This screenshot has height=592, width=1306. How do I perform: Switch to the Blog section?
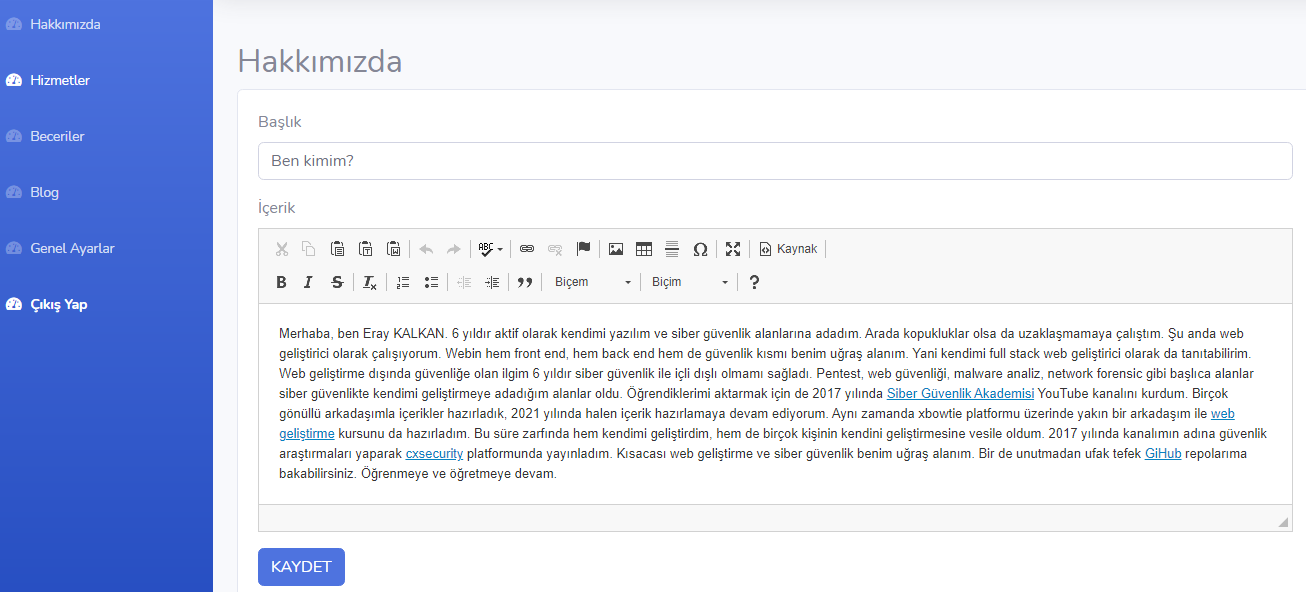tap(44, 192)
